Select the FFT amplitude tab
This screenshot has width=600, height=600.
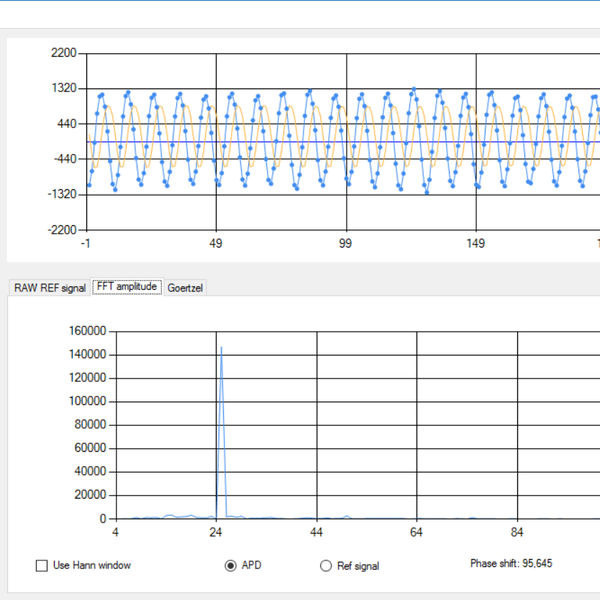coord(126,287)
